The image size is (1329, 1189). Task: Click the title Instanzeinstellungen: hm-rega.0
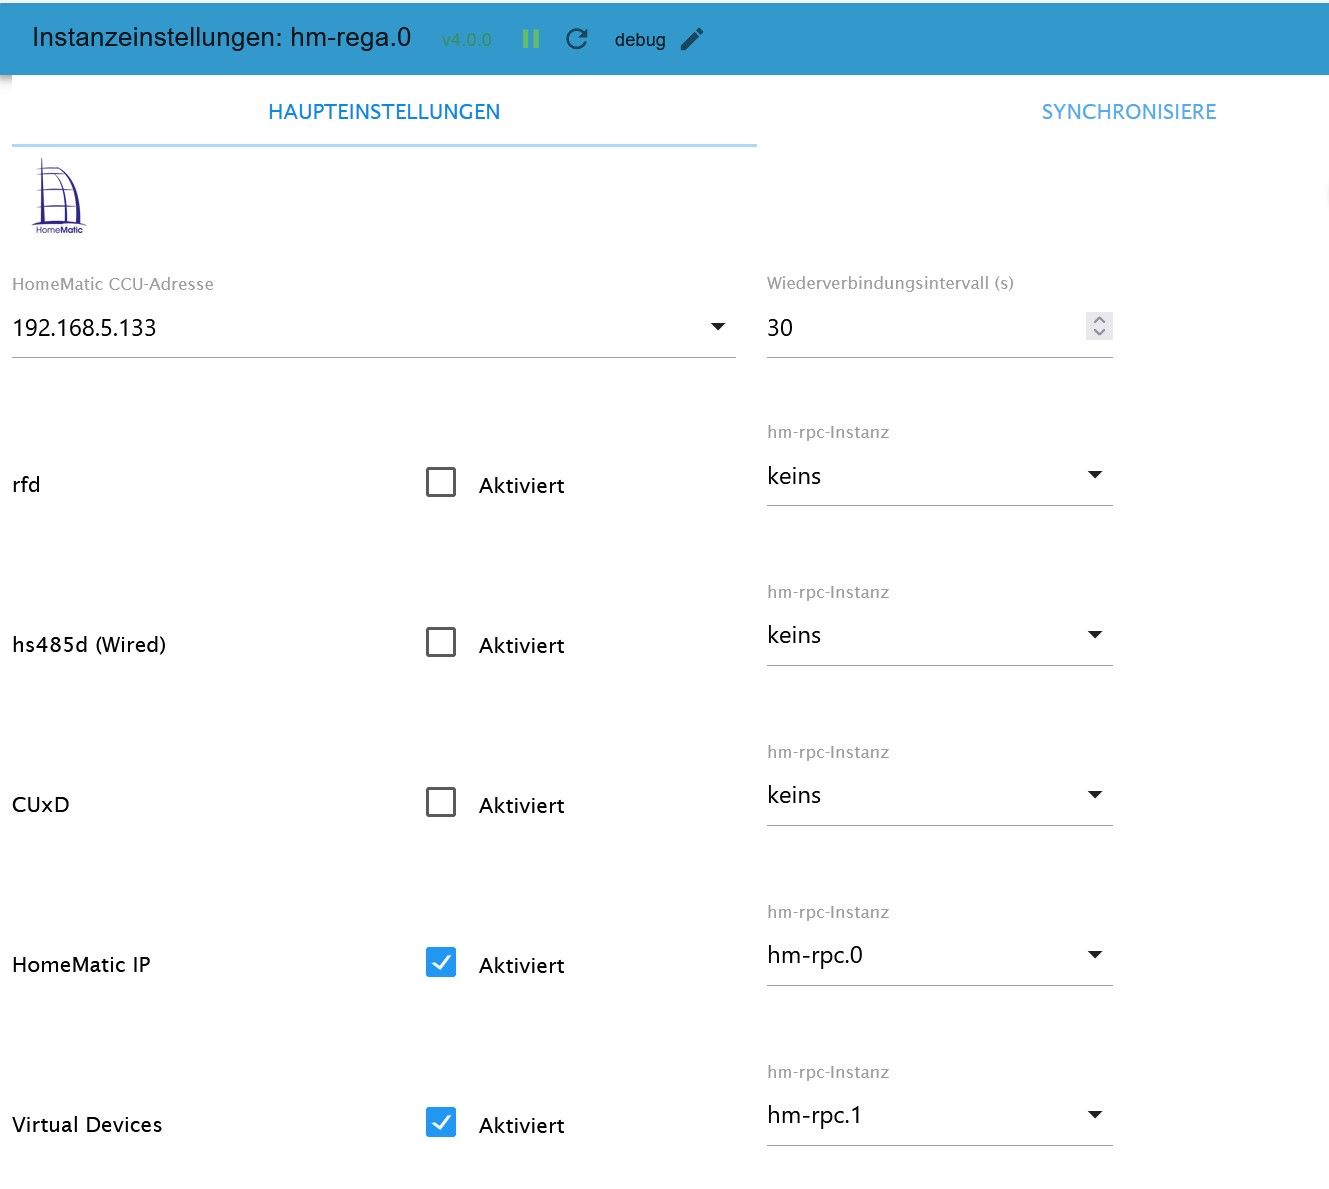coord(221,38)
